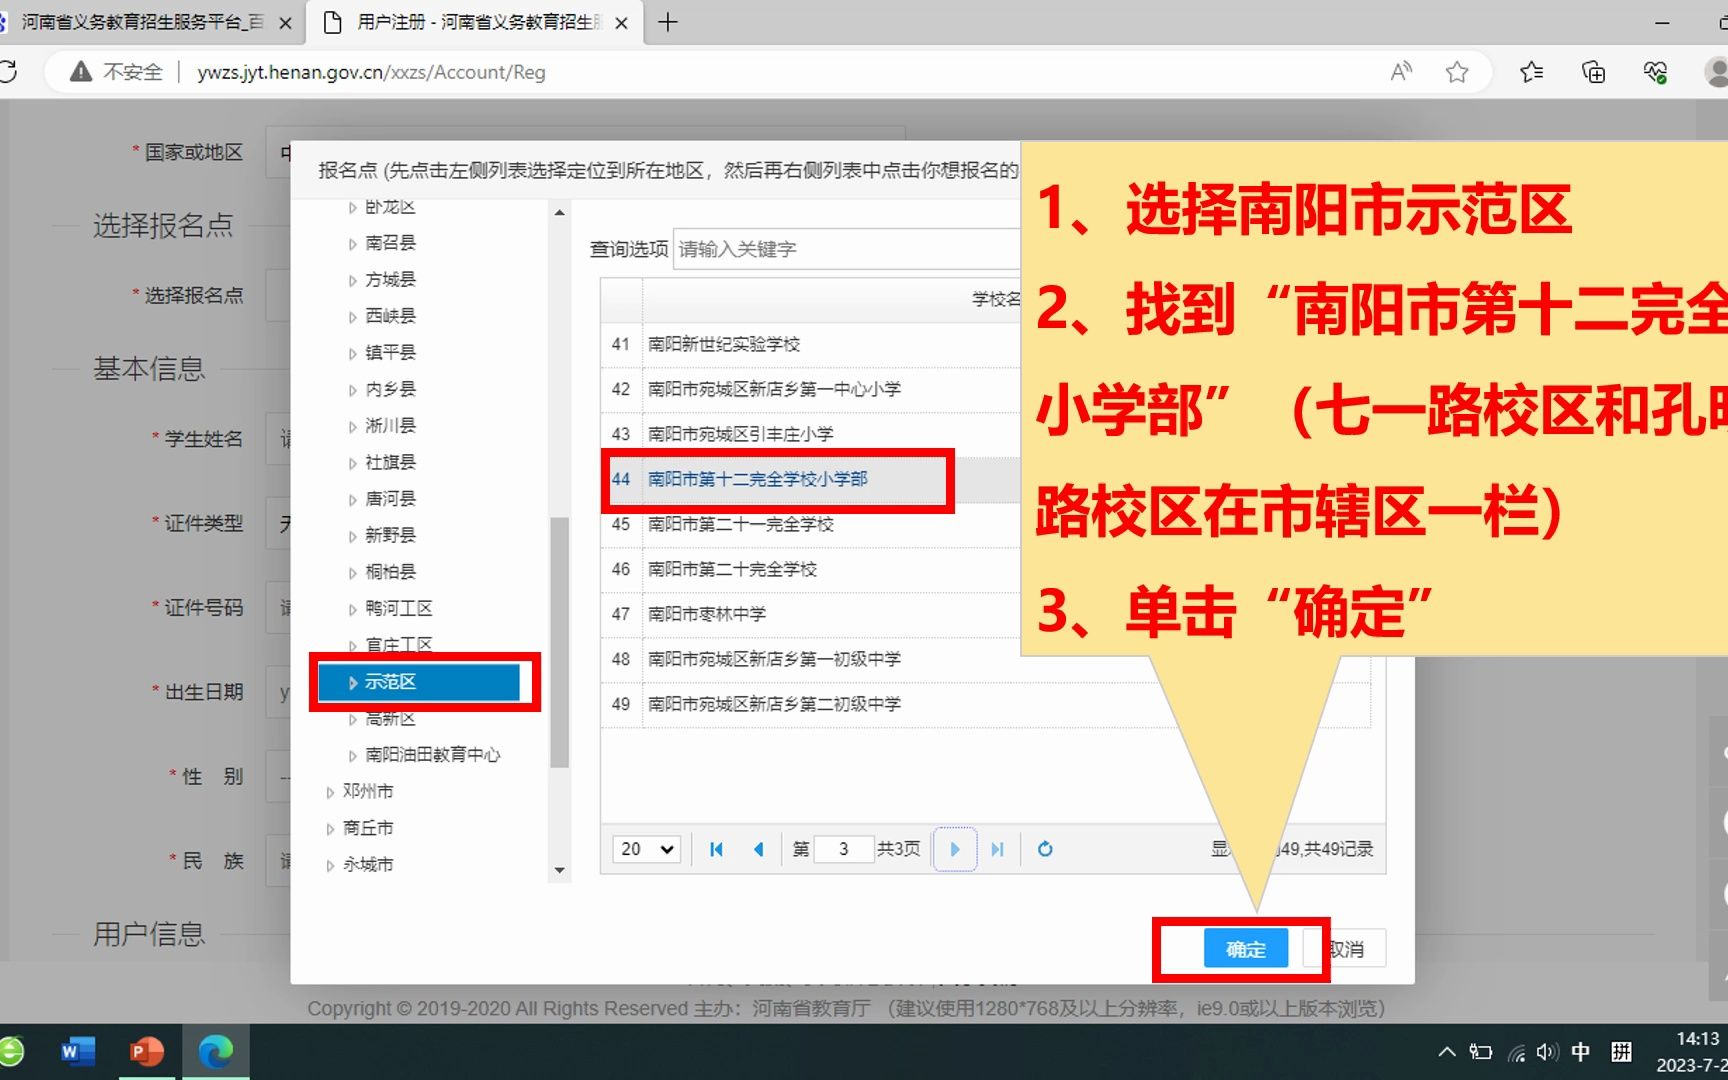
Task: Close the 用户注册 tab
Action: pyautogui.click(x=621, y=23)
